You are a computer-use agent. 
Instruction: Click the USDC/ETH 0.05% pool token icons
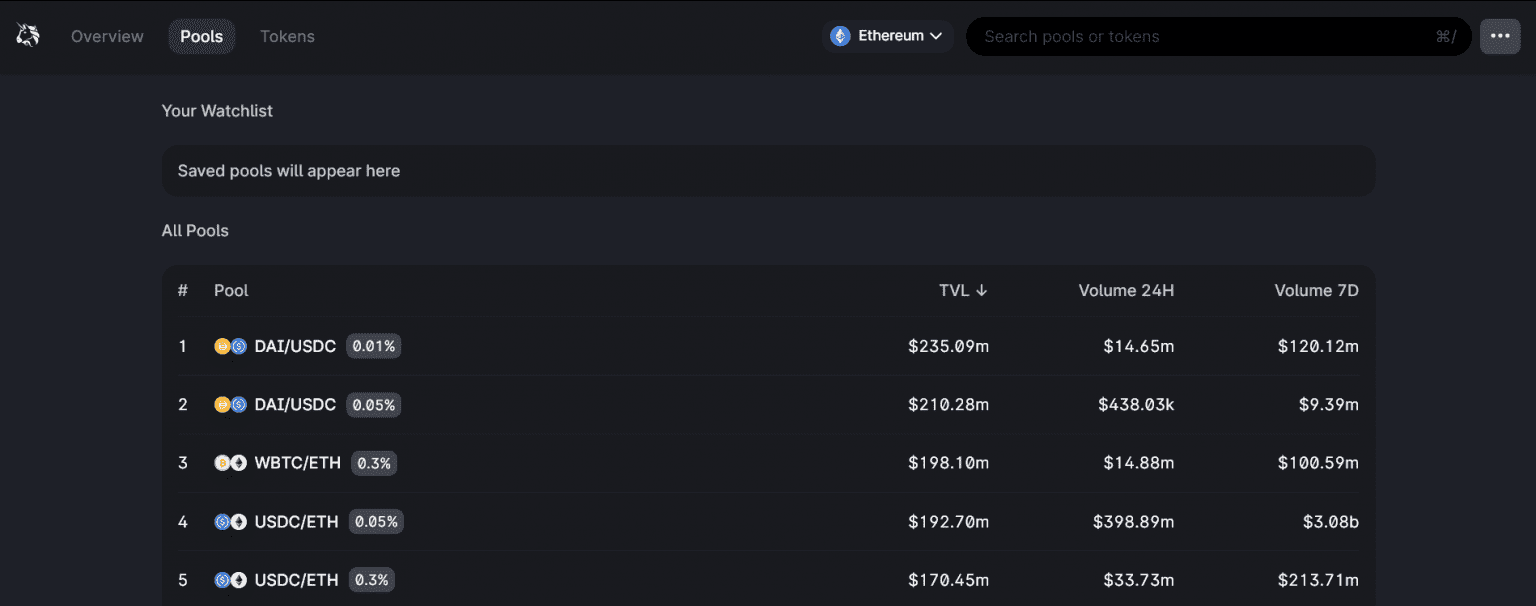click(x=230, y=522)
